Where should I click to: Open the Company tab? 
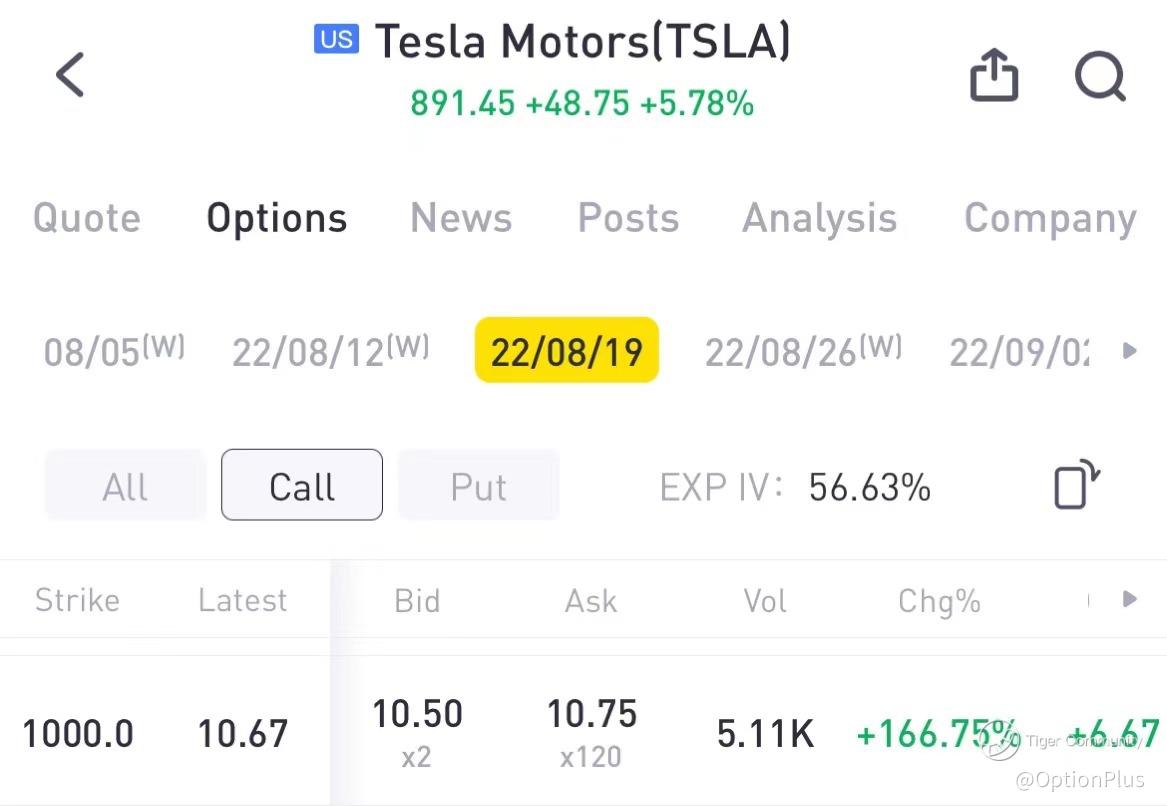[1050, 218]
